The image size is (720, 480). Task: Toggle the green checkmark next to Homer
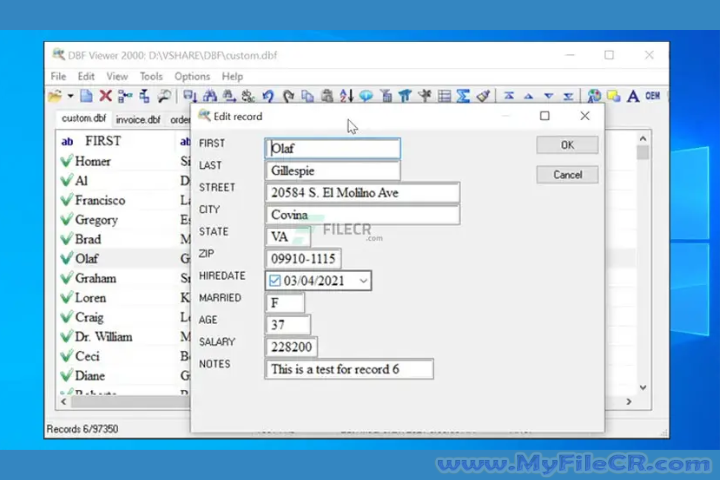(67, 161)
